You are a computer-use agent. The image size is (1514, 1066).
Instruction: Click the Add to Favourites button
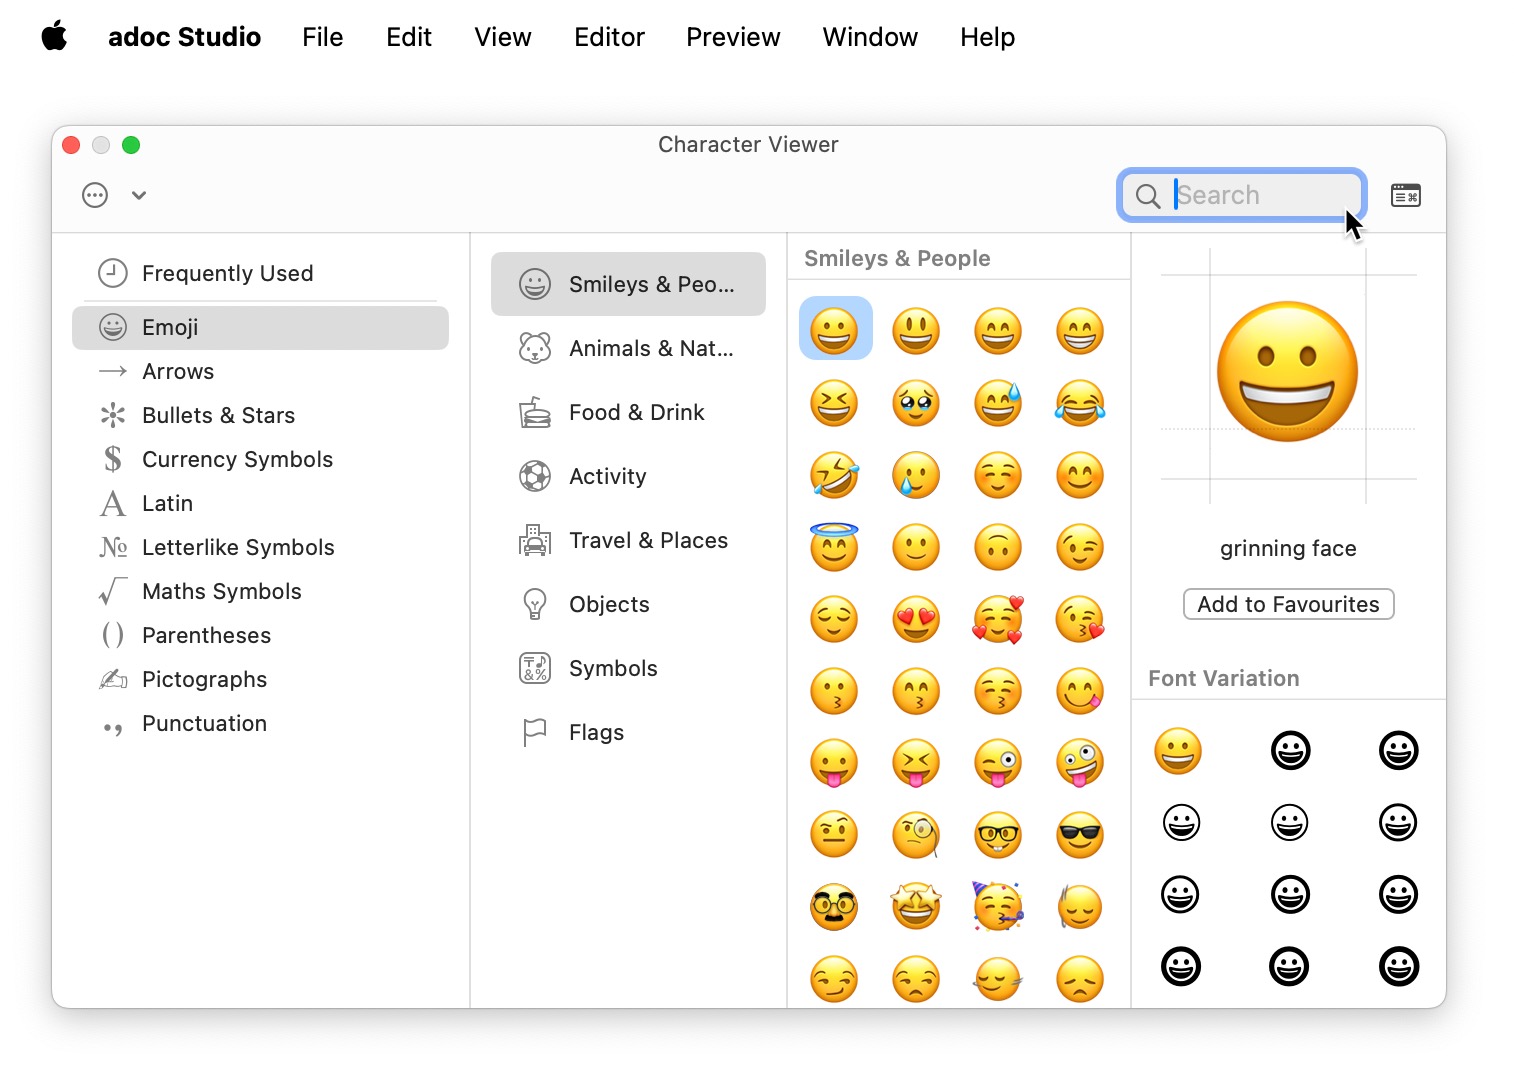[1288, 604]
